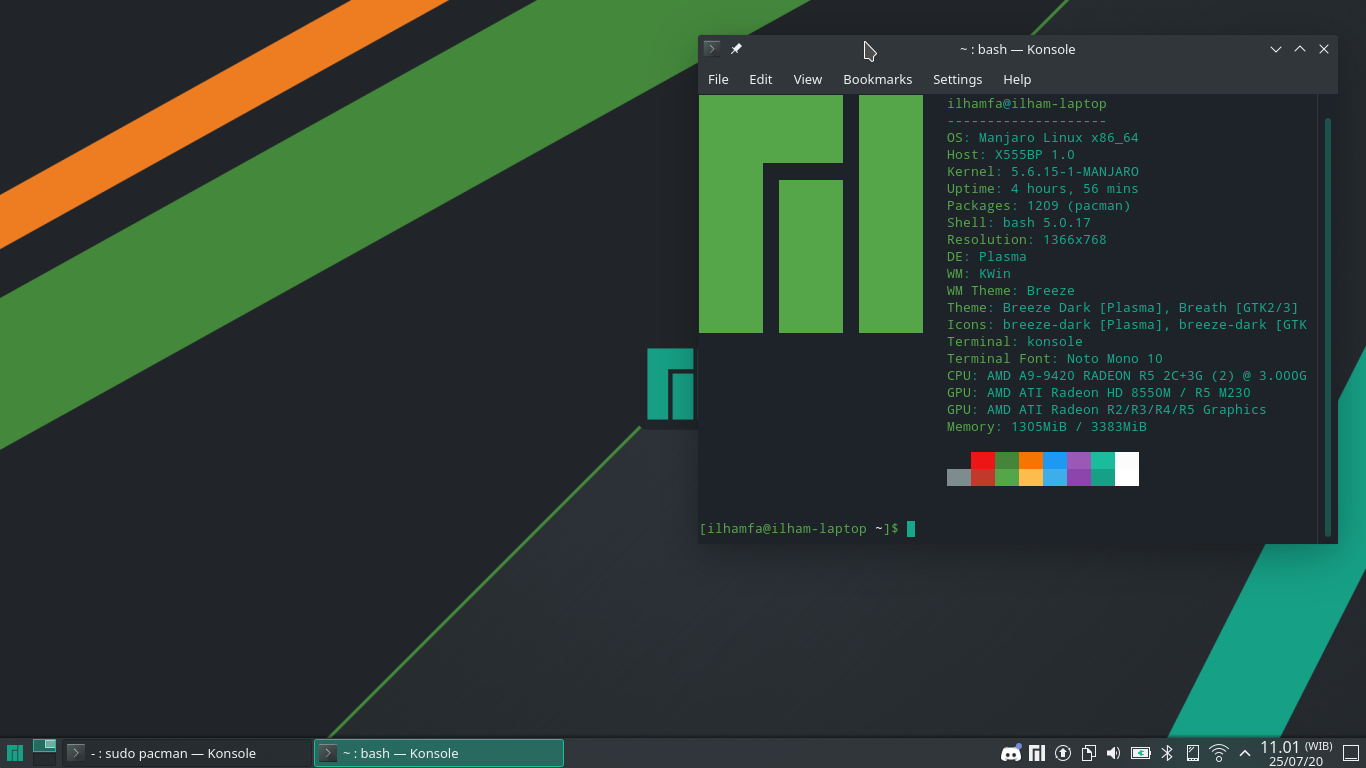Click 'GPU: AMD ATI Radeon R2/R3/R4/R5 Graphics' line
The height and width of the screenshot is (768, 1366).
[1107, 409]
